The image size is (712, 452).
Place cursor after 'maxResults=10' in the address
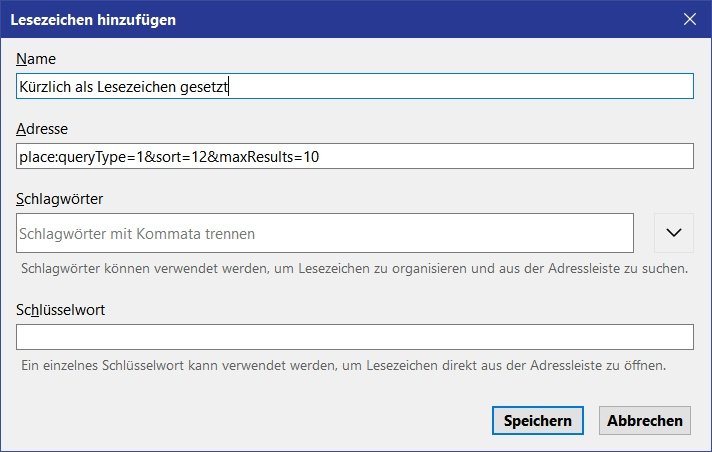320,157
